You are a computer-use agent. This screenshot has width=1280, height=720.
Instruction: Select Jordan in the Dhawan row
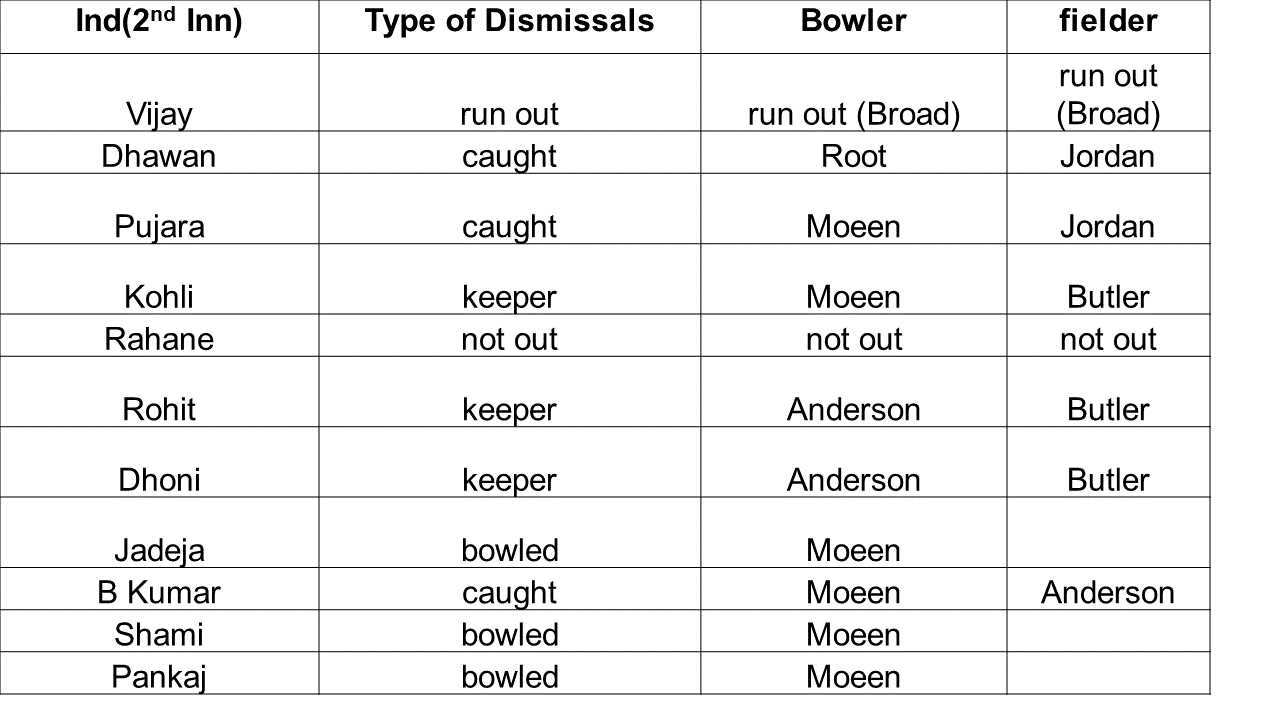pyautogui.click(x=1108, y=156)
